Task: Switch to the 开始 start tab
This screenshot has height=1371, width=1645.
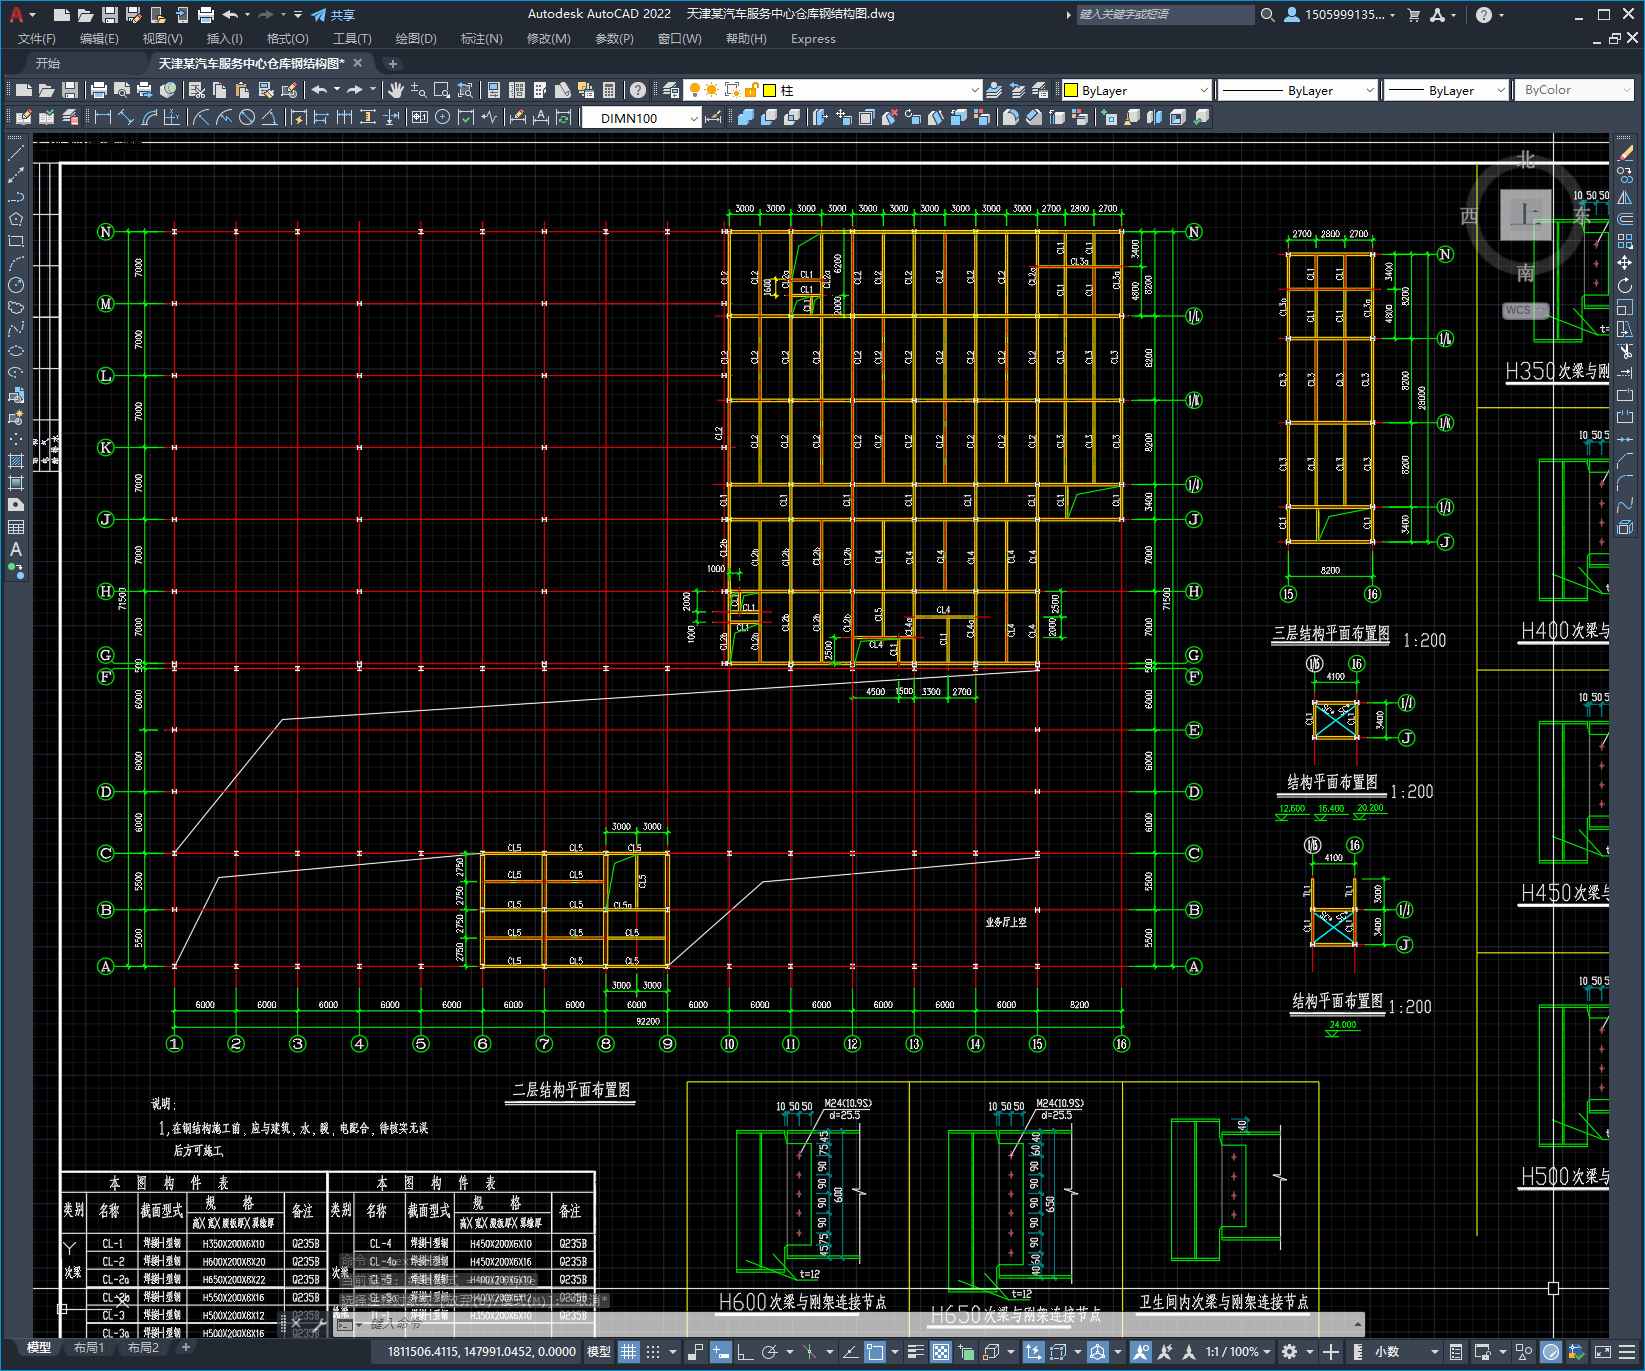Action: click(48, 63)
